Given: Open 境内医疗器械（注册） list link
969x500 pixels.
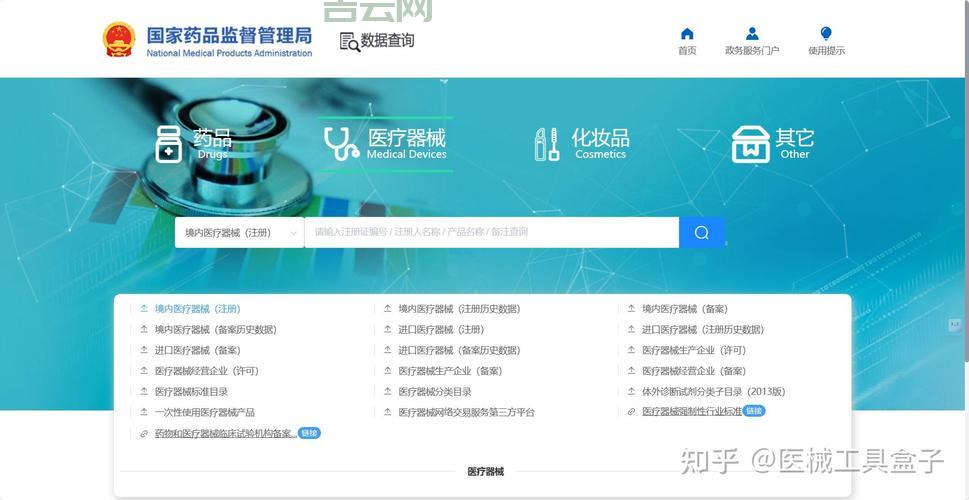Looking at the screenshot, I should [x=197, y=309].
